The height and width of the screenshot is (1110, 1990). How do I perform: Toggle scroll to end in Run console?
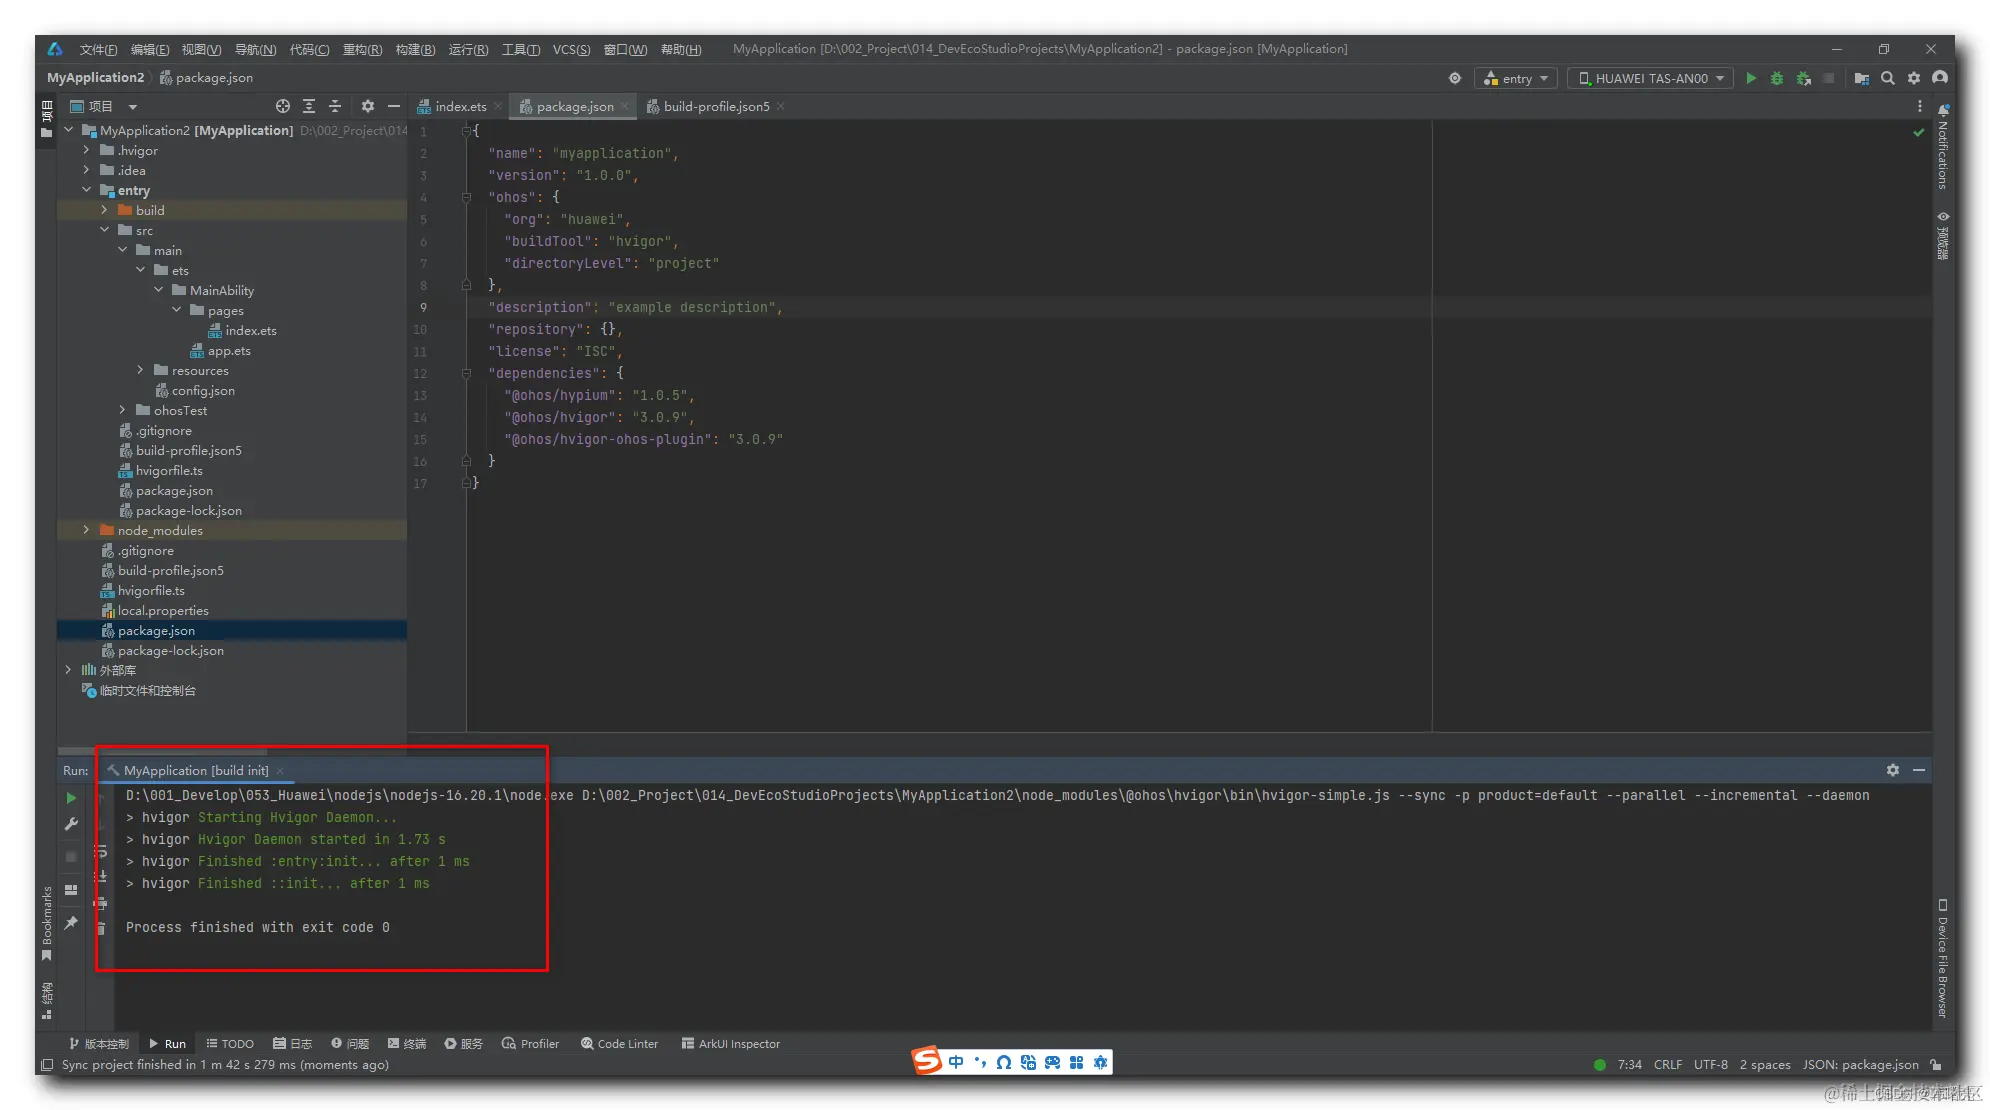(x=101, y=876)
